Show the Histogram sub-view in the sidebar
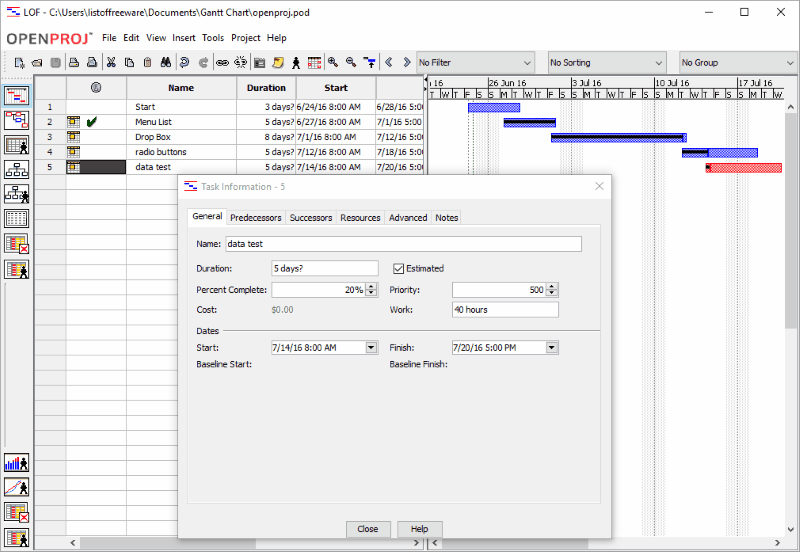 tap(17, 463)
